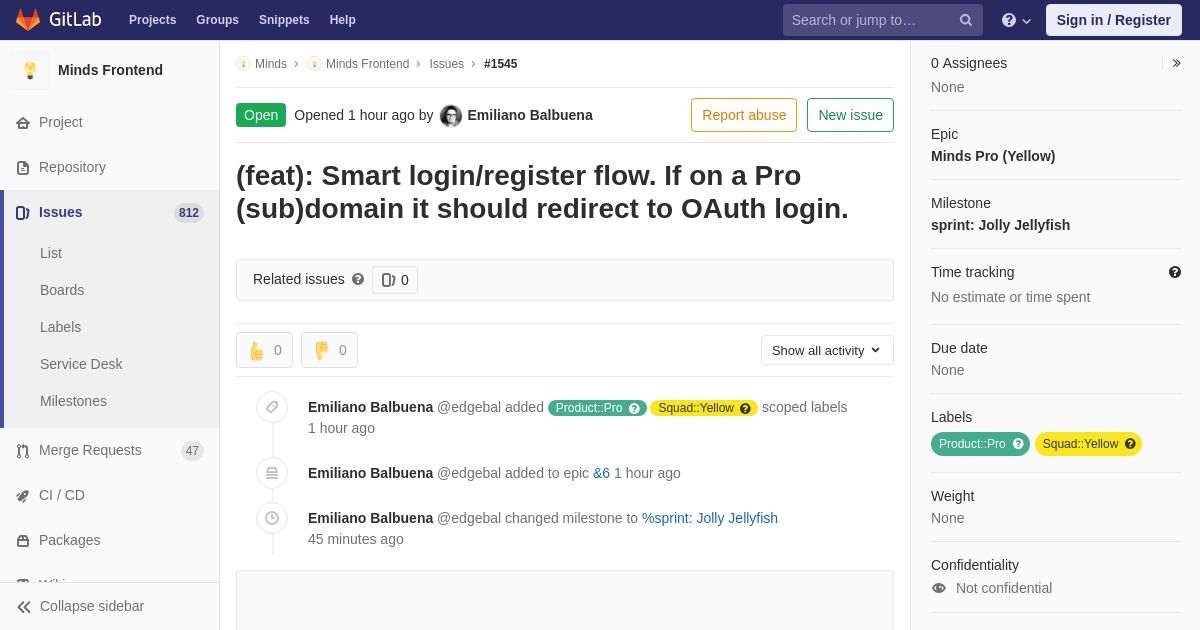The width and height of the screenshot is (1200, 630).
Task: Click the Collapse sidebar text
Action: pos(92,606)
